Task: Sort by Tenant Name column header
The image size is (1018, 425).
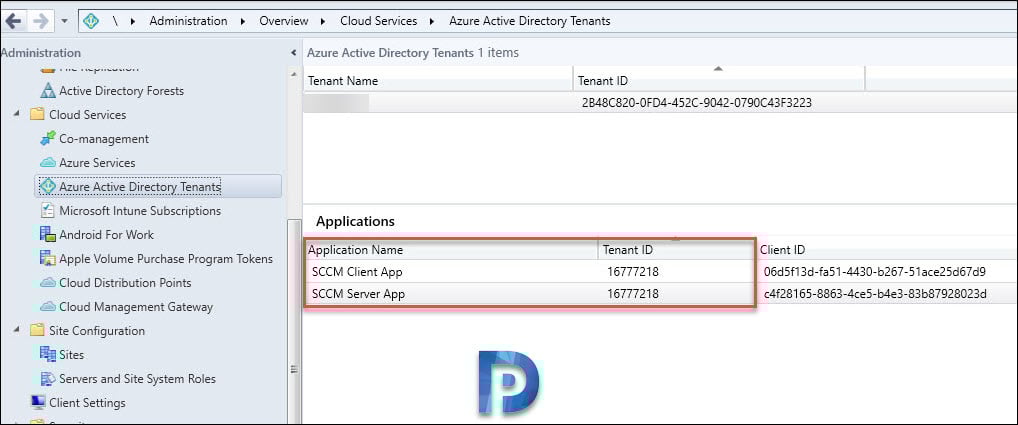Action: click(439, 81)
